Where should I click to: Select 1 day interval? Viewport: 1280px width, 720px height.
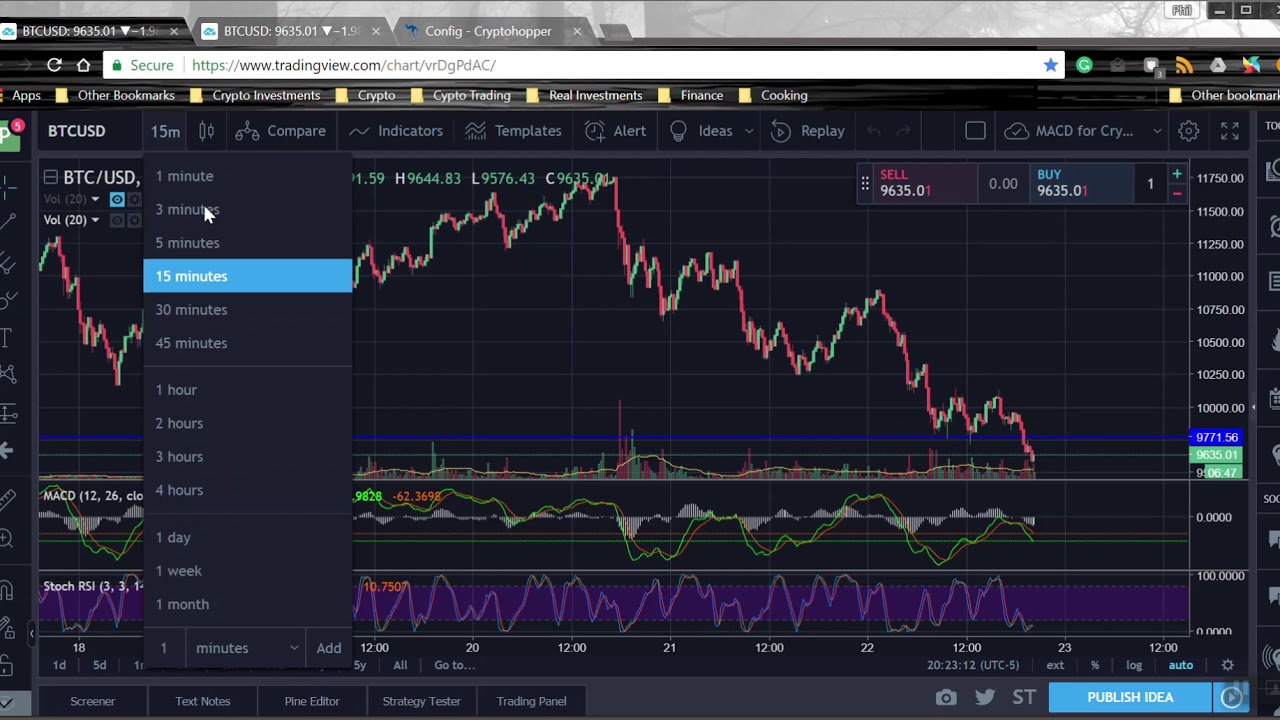click(x=248, y=537)
